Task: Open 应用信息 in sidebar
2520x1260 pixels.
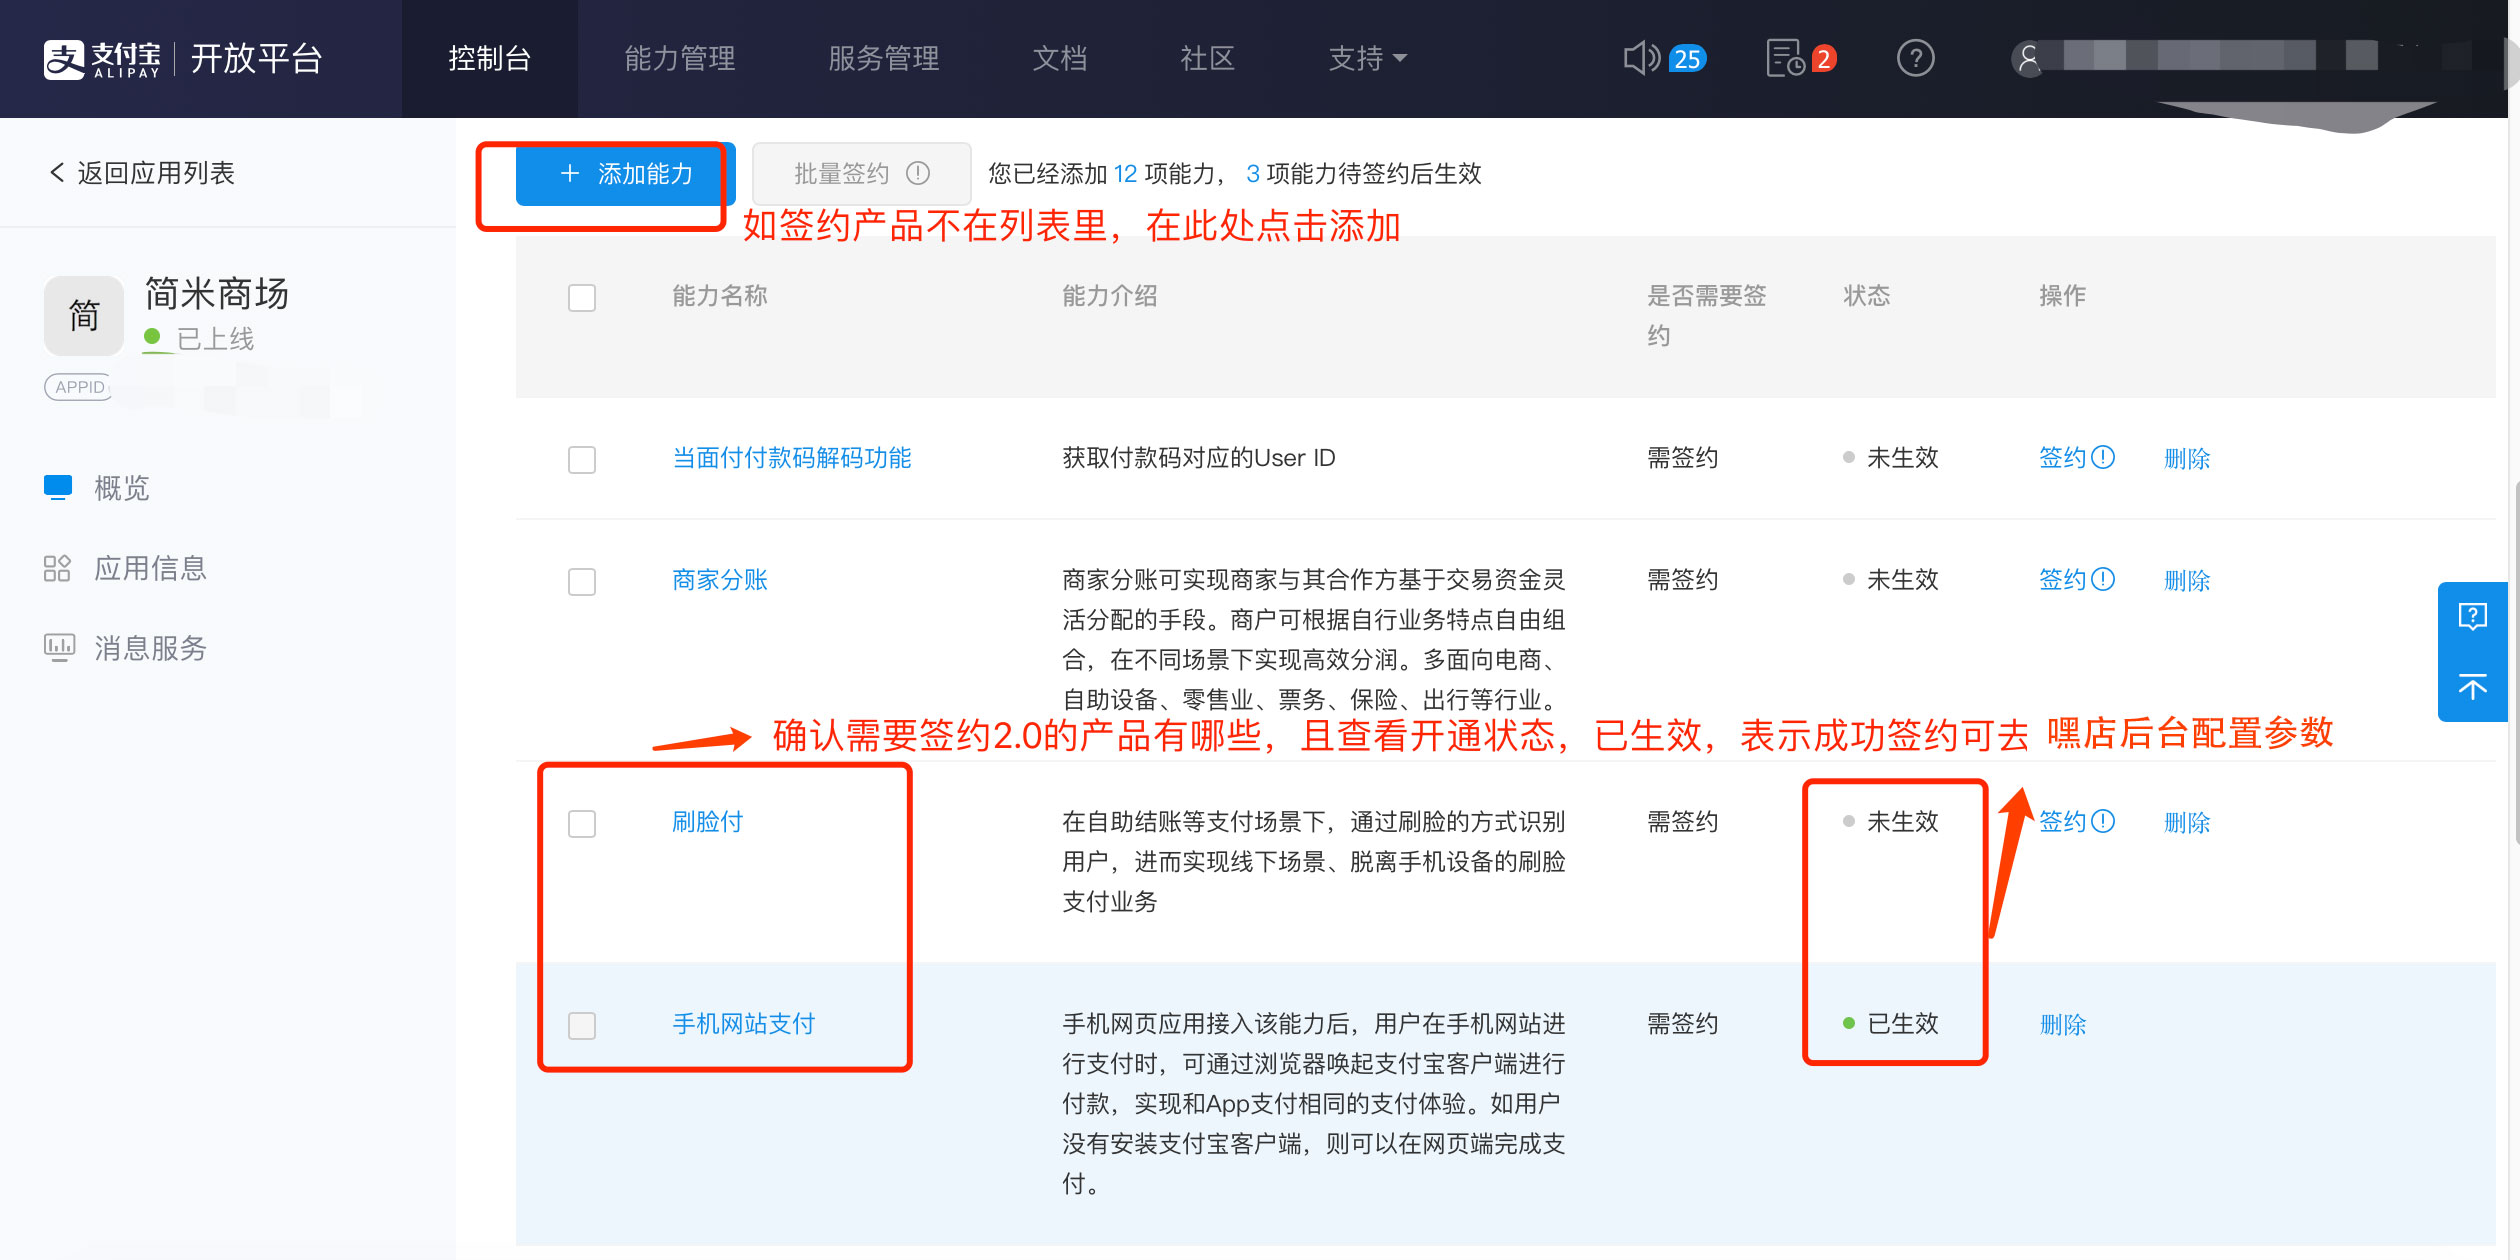Action: click(150, 568)
